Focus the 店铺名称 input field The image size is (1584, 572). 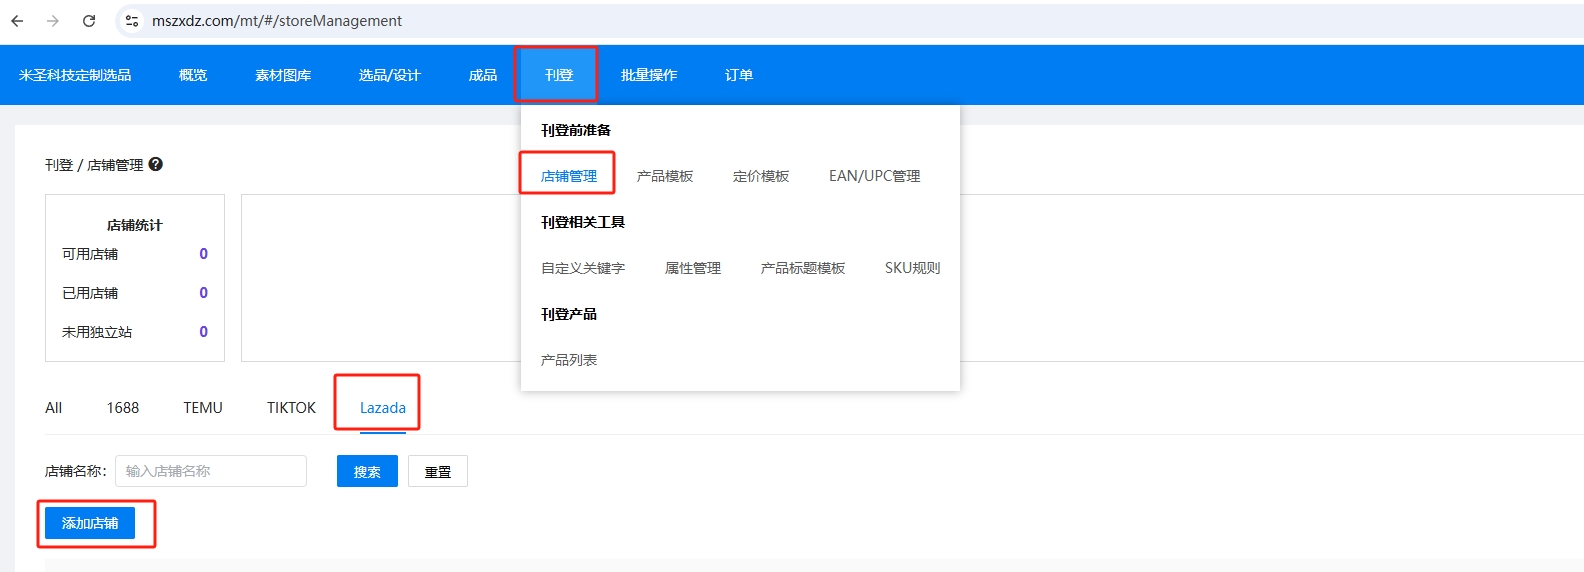click(210, 471)
